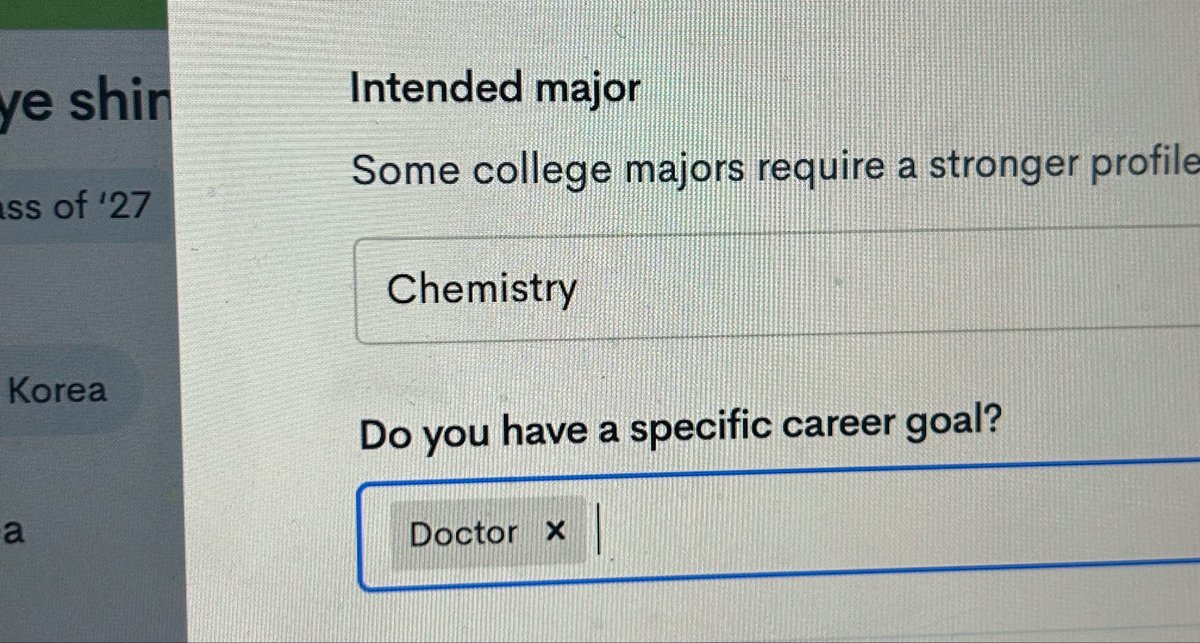Viewport: 1200px width, 643px height.
Task: Click the 'Do you have a specific career goal?' label
Action: (681, 433)
